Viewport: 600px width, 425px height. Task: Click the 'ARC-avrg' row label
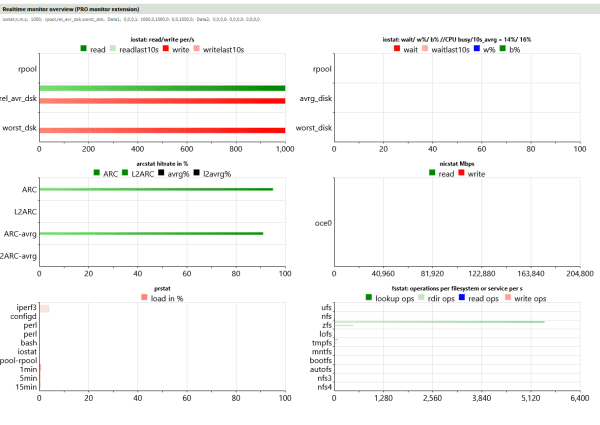click(20, 234)
